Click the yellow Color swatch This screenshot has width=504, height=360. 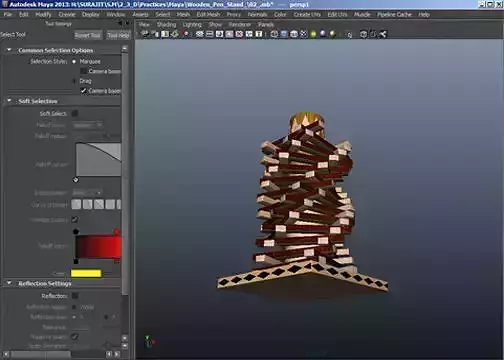pyautogui.click(x=86, y=273)
